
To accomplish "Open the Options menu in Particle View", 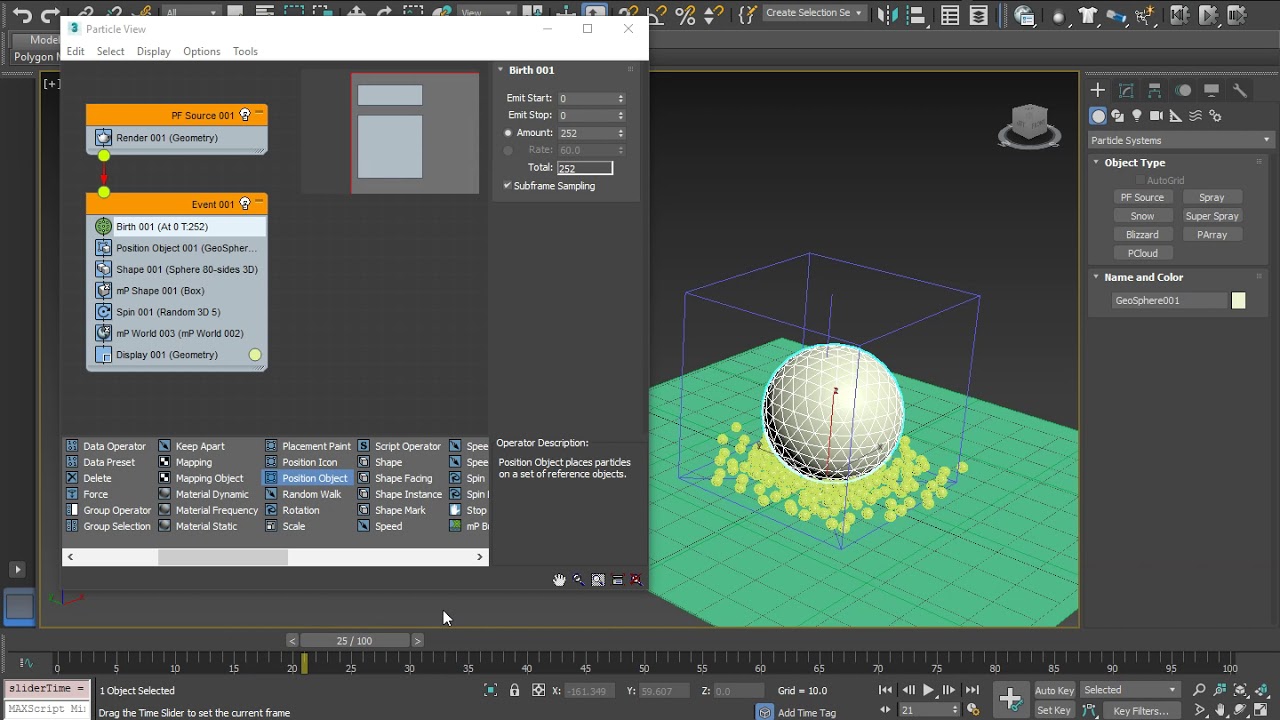I will pyautogui.click(x=201, y=51).
